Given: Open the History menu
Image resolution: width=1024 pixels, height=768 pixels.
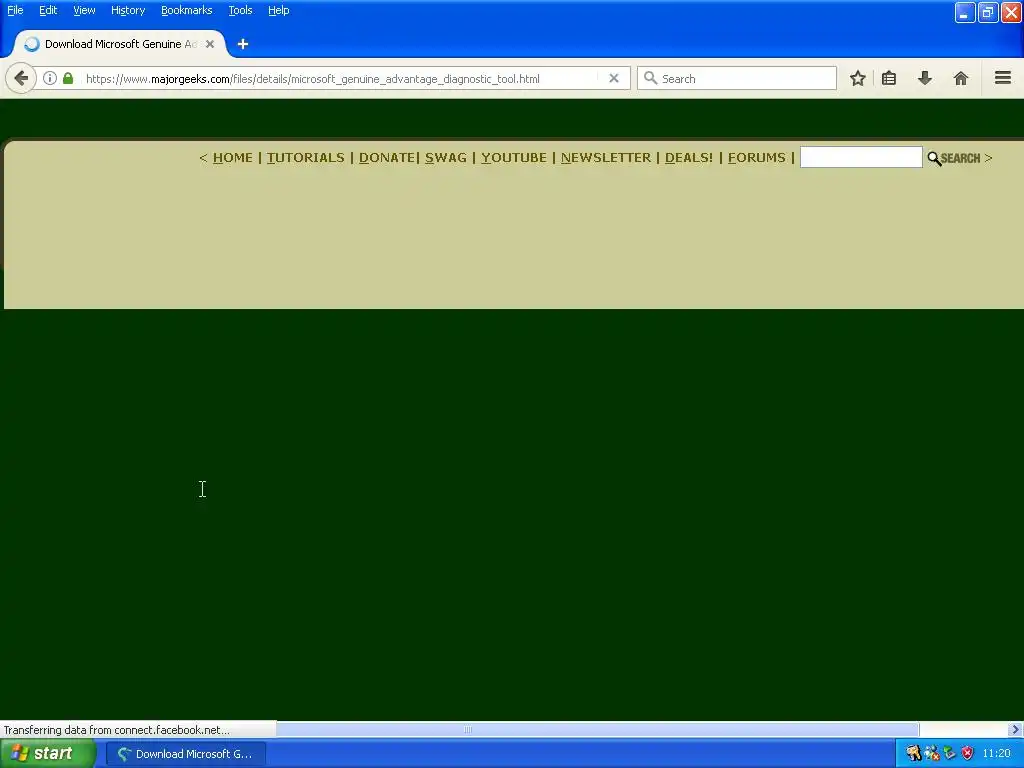Looking at the screenshot, I should click(x=128, y=10).
